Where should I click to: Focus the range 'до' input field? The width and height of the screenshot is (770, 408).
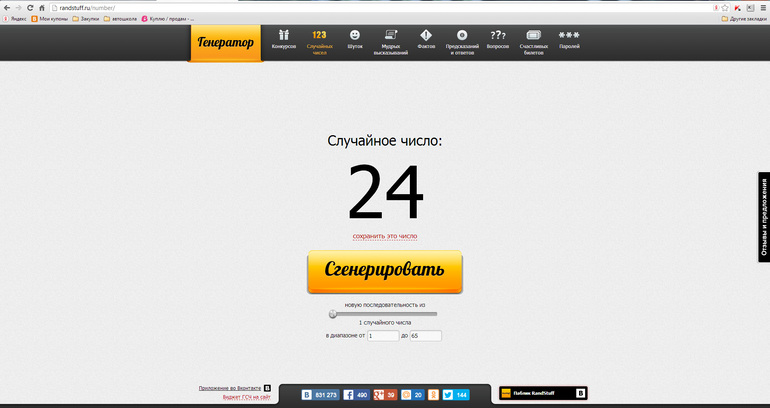pyautogui.click(x=425, y=336)
